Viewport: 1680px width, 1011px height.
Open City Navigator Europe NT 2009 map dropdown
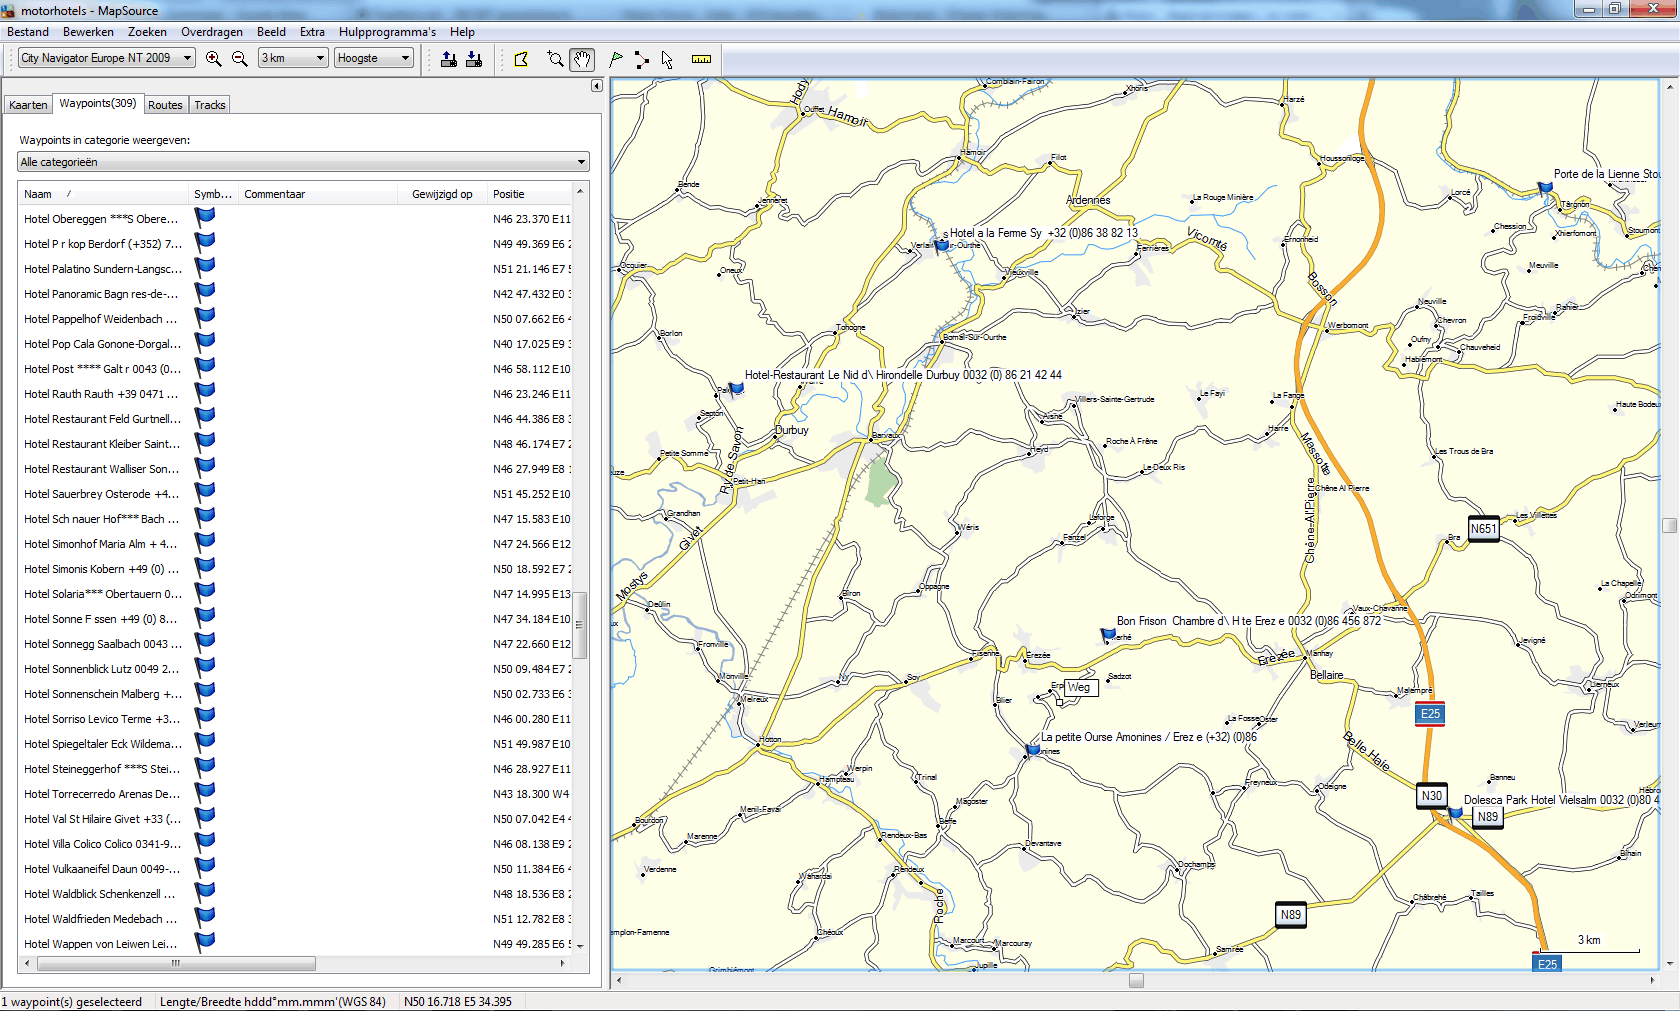(x=106, y=58)
